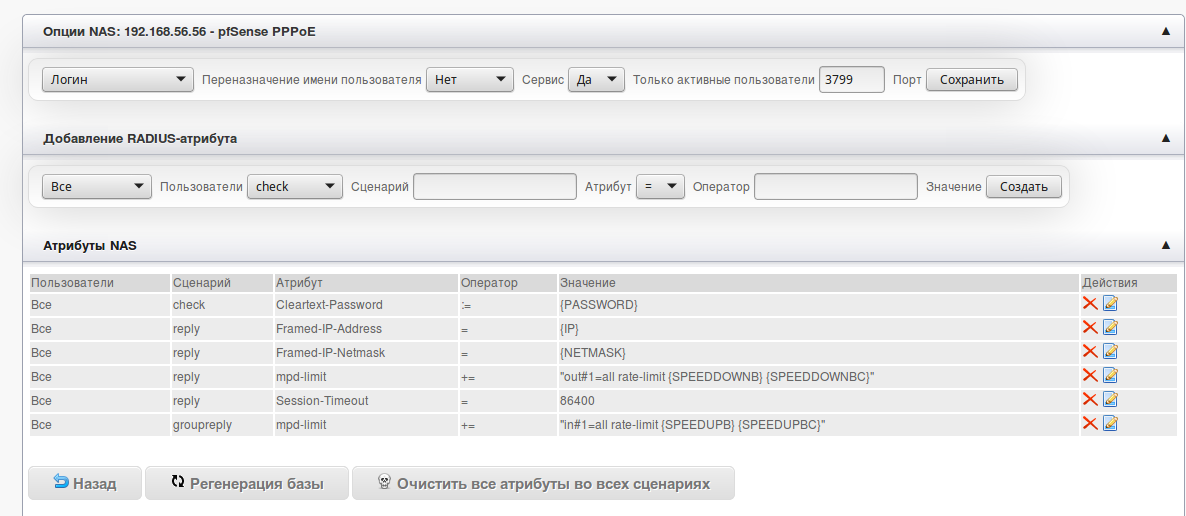This screenshot has width=1186, height=516.
Task: Focus the port field containing 3799
Action: (851, 80)
